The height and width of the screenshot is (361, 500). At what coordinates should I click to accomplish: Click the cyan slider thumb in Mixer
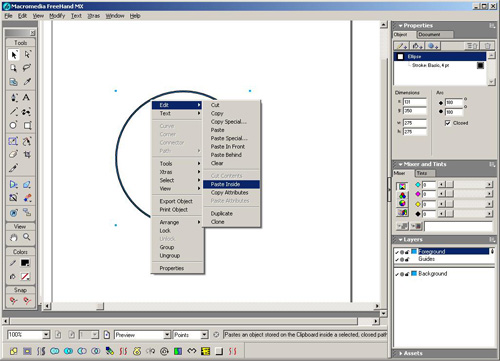click(450, 184)
